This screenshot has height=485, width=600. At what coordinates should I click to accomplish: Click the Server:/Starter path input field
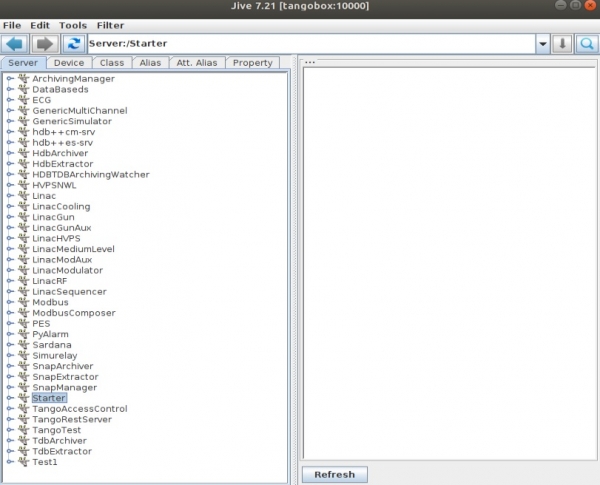pos(310,44)
